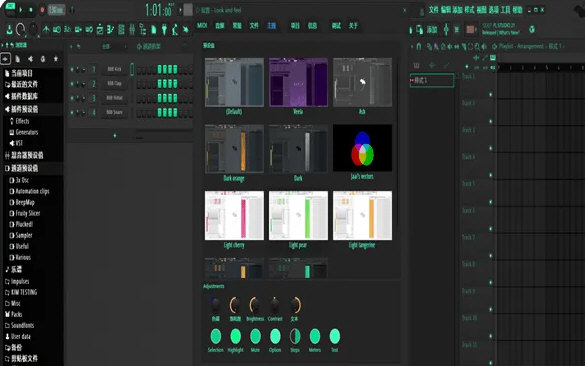This screenshot has height=366, width=585.
Task: Switch to the MIDI settings tab
Action: pos(202,25)
